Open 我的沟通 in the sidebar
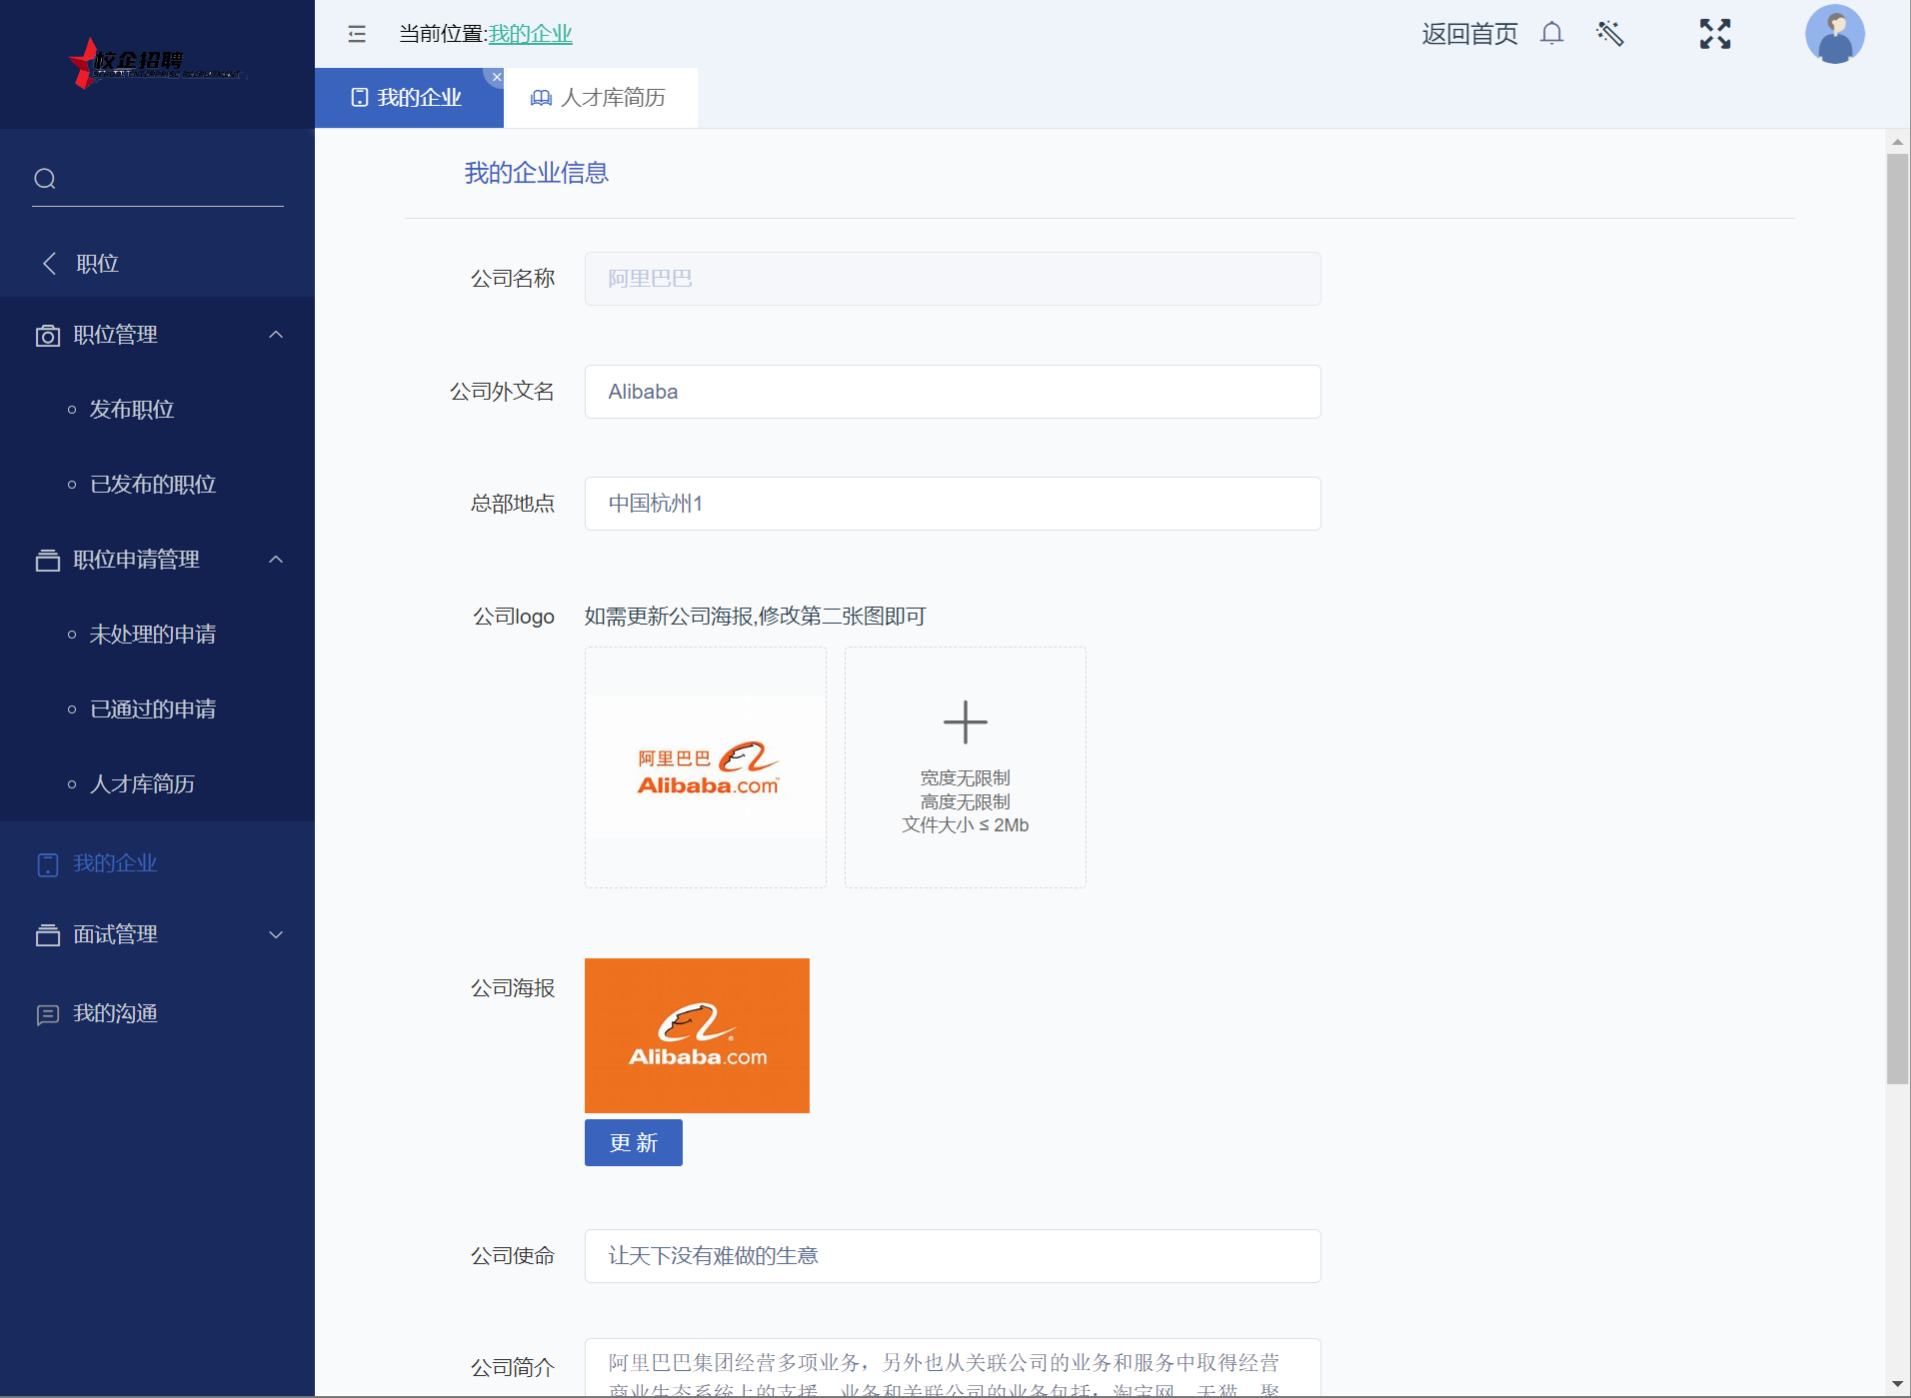The width and height of the screenshot is (1911, 1398). [x=115, y=1014]
